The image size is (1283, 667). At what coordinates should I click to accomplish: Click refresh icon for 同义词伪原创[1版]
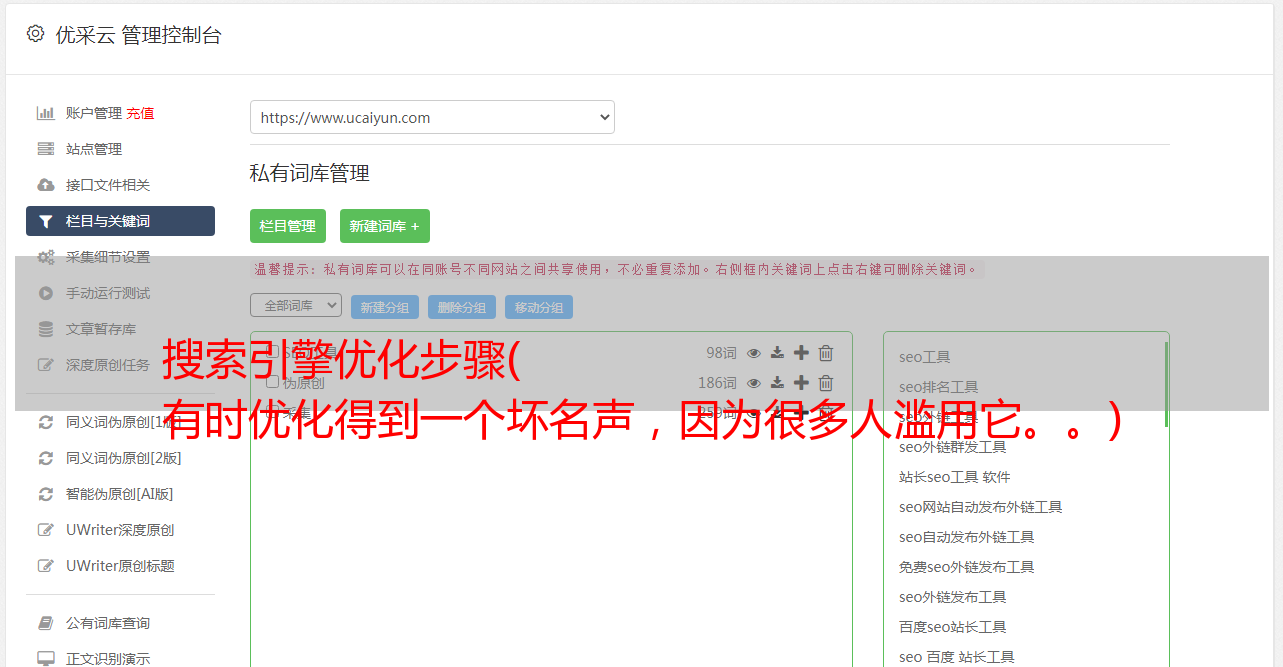pyautogui.click(x=46, y=422)
